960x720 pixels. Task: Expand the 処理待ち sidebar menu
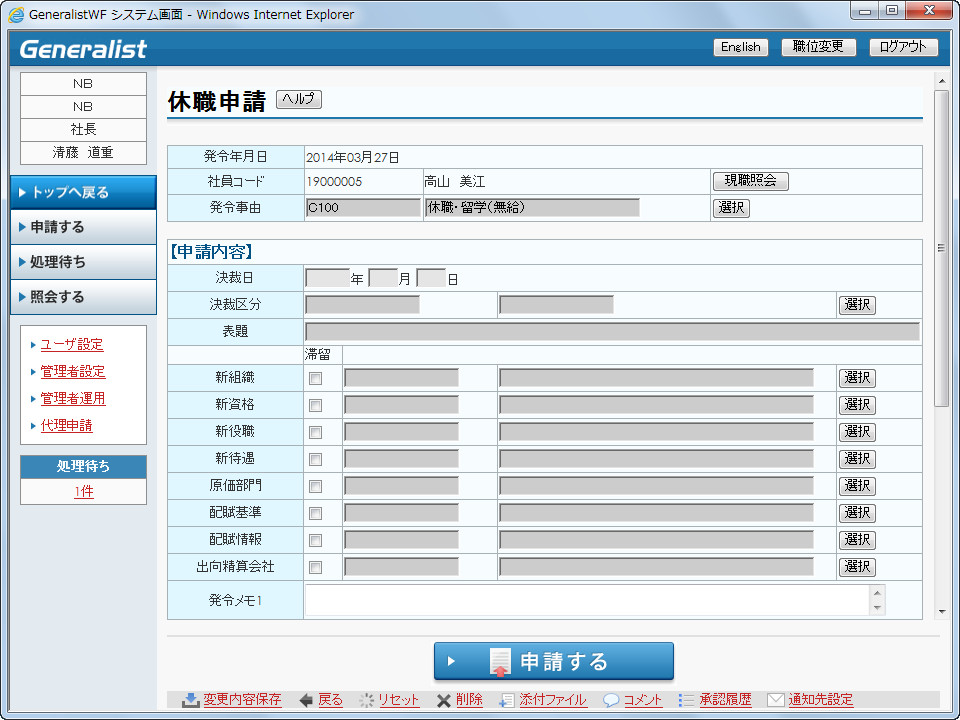[83, 262]
